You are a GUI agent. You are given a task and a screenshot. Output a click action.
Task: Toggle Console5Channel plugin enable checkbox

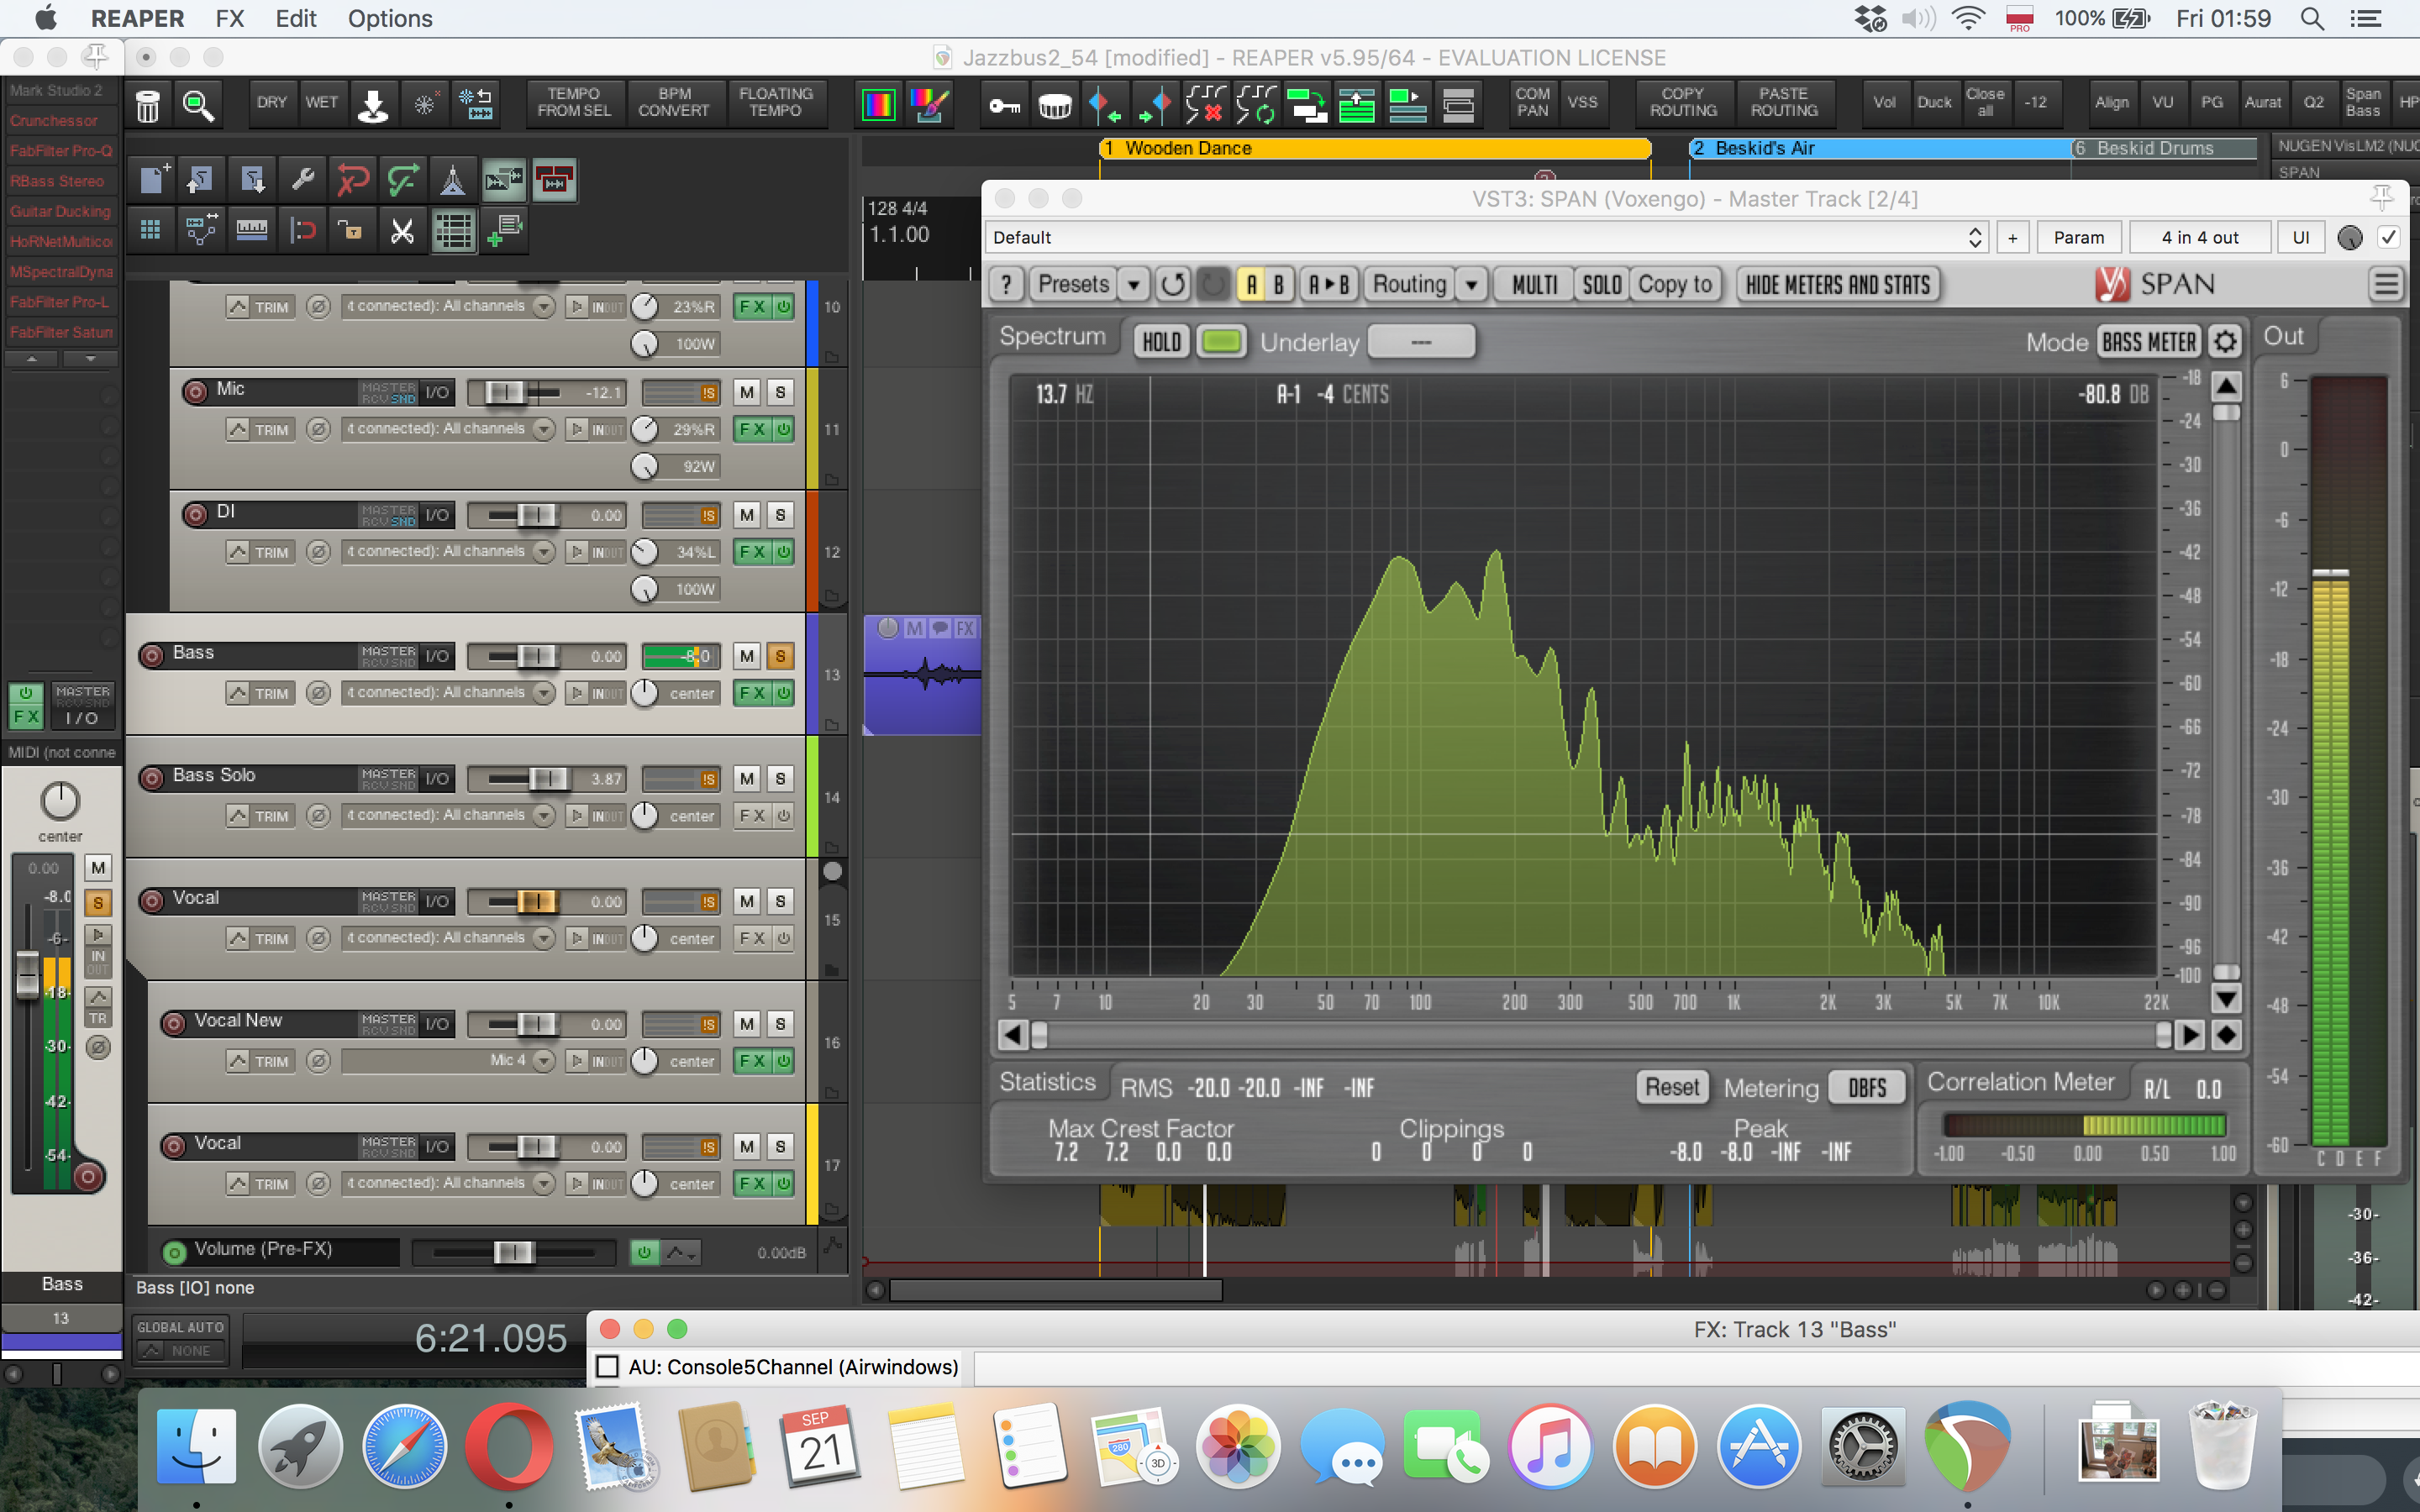(608, 1367)
